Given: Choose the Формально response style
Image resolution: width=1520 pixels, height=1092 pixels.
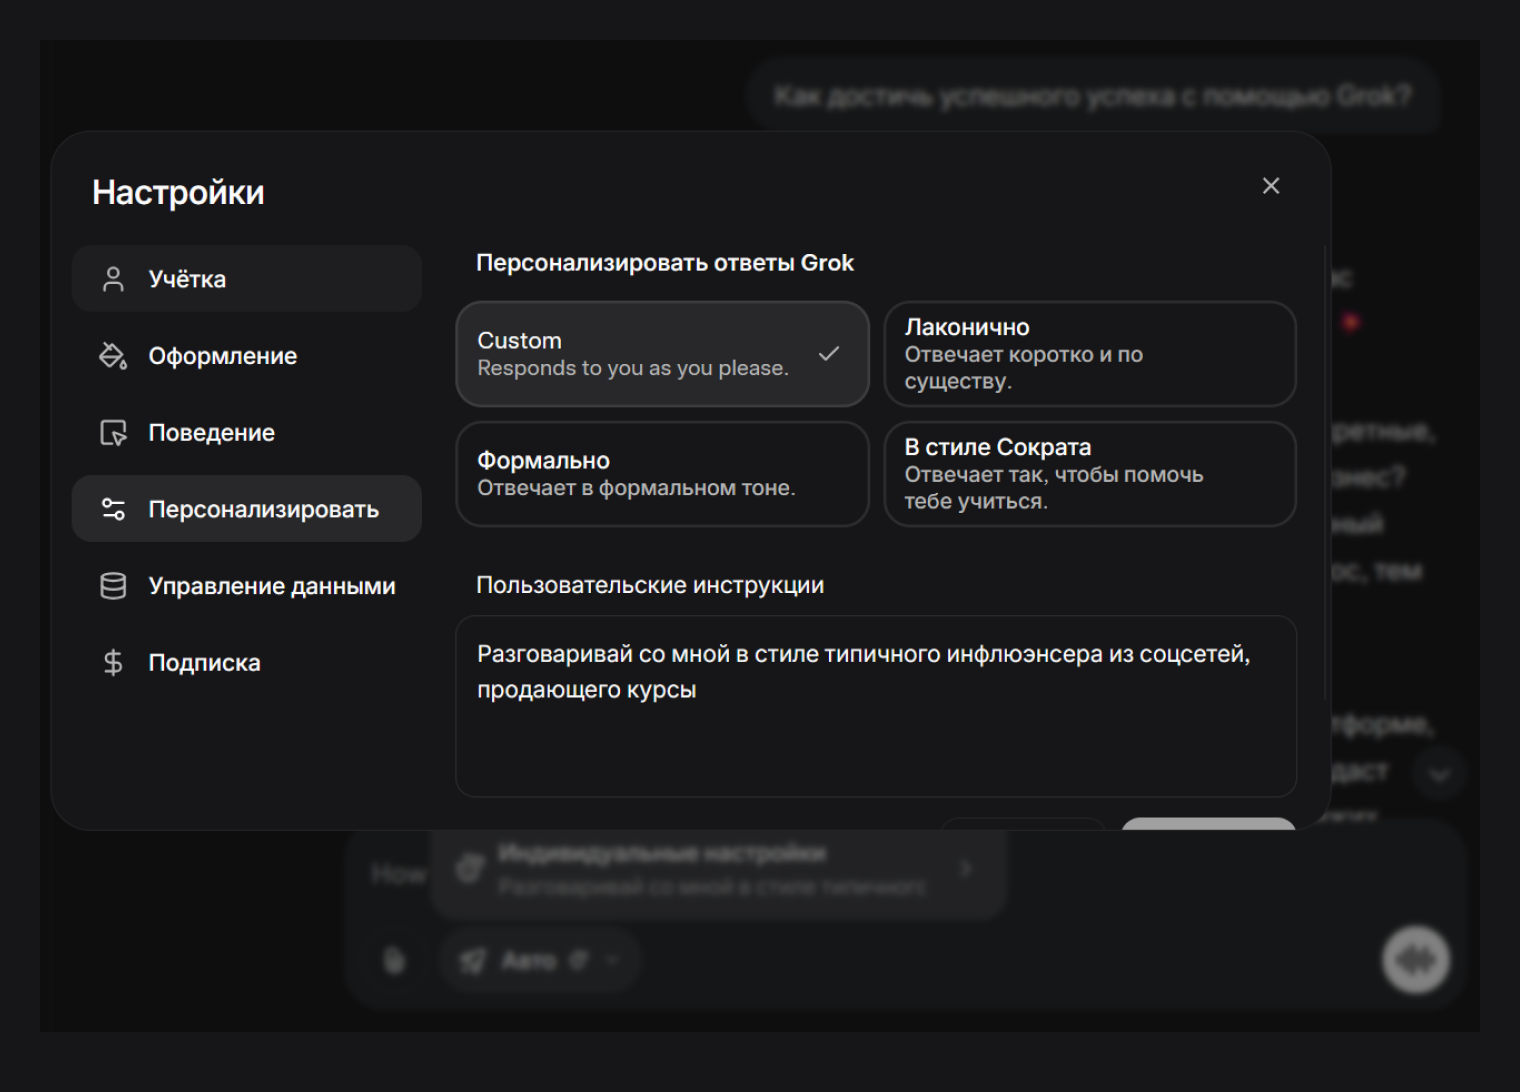Looking at the screenshot, I should [662, 474].
